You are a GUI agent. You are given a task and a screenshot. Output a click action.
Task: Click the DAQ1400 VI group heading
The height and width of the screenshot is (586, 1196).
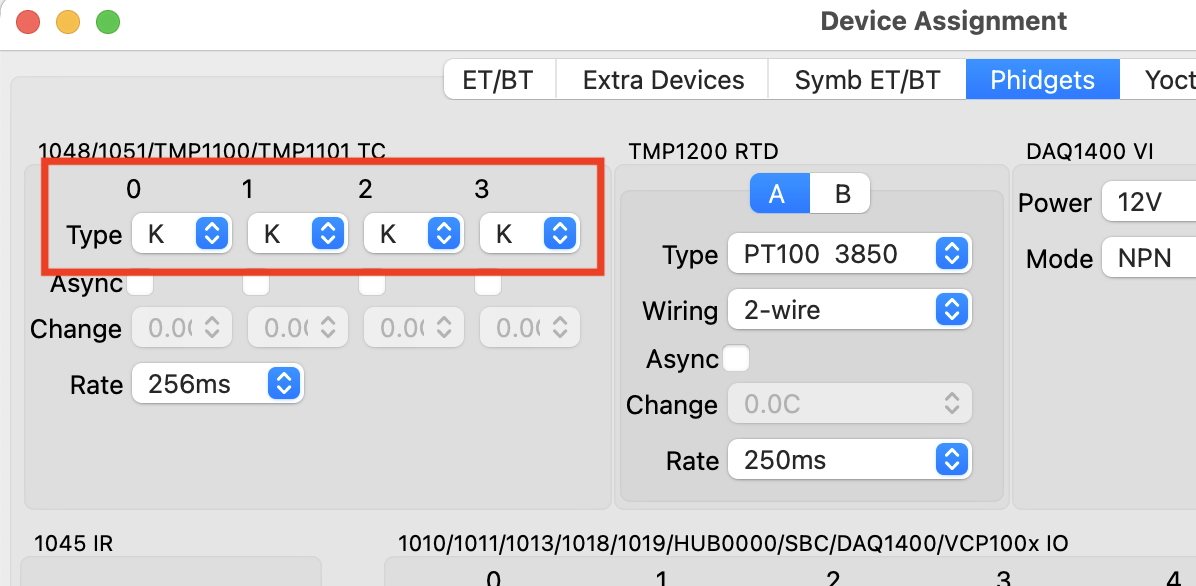pyautogui.click(x=1089, y=152)
